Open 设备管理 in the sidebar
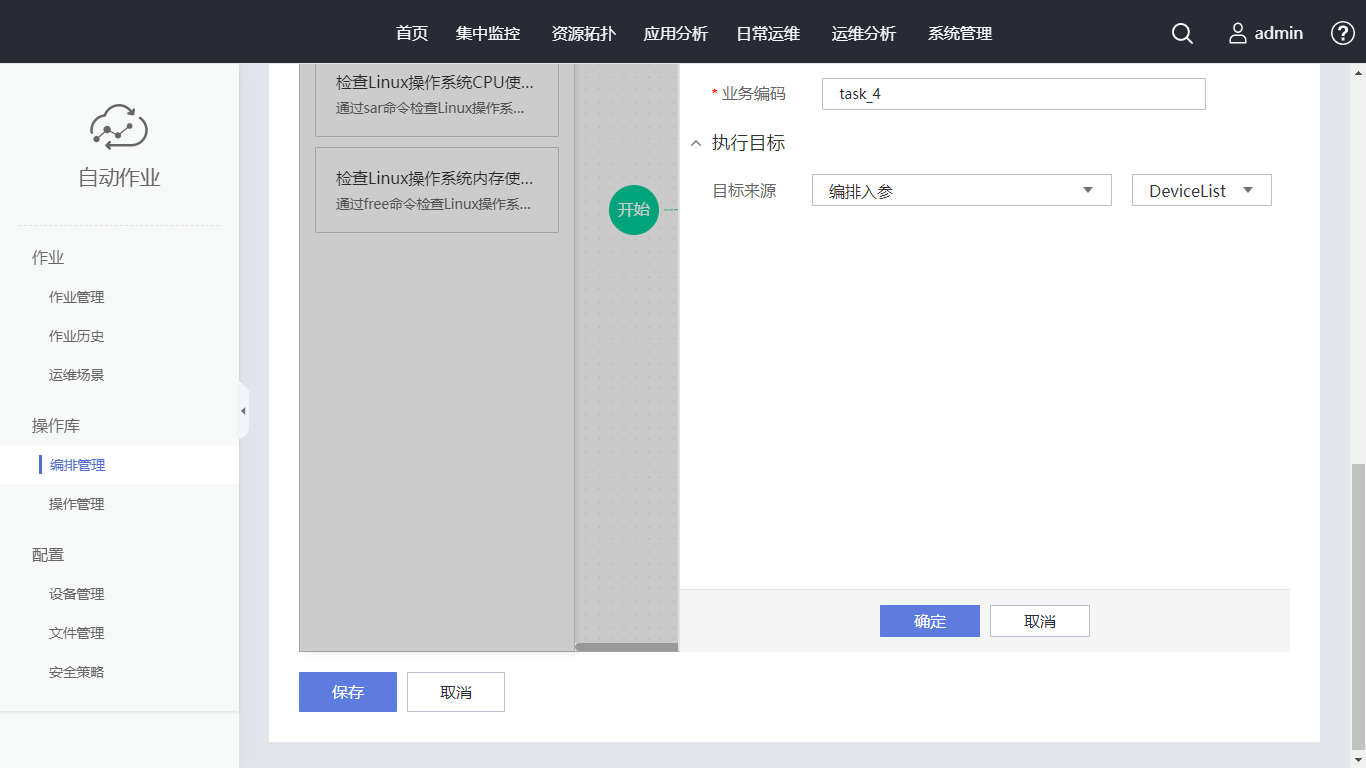 [77, 594]
